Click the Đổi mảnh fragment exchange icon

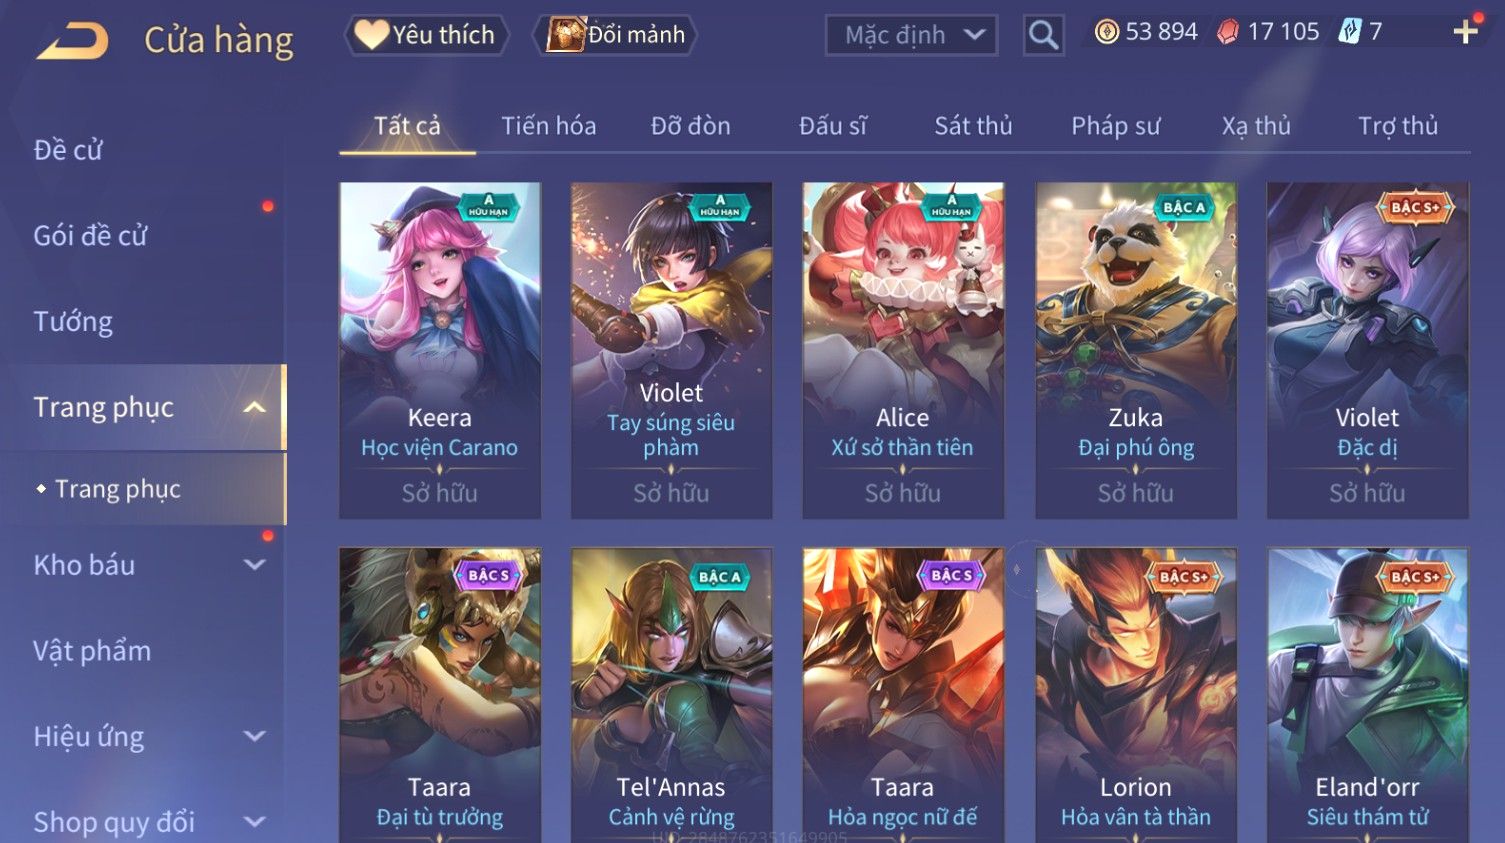pyautogui.click(x=565, y=34)
